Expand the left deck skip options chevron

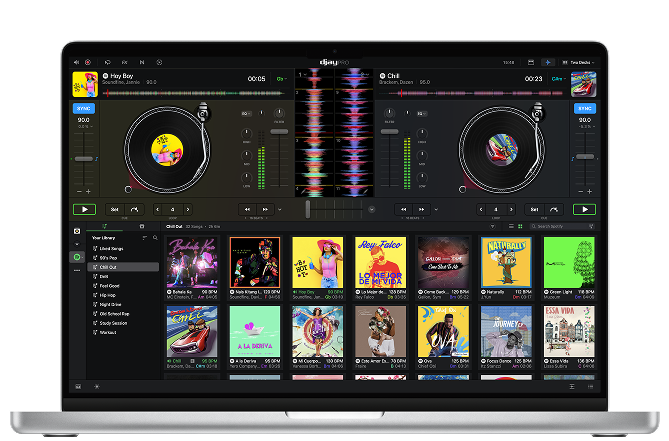click(x=280, y=209)
